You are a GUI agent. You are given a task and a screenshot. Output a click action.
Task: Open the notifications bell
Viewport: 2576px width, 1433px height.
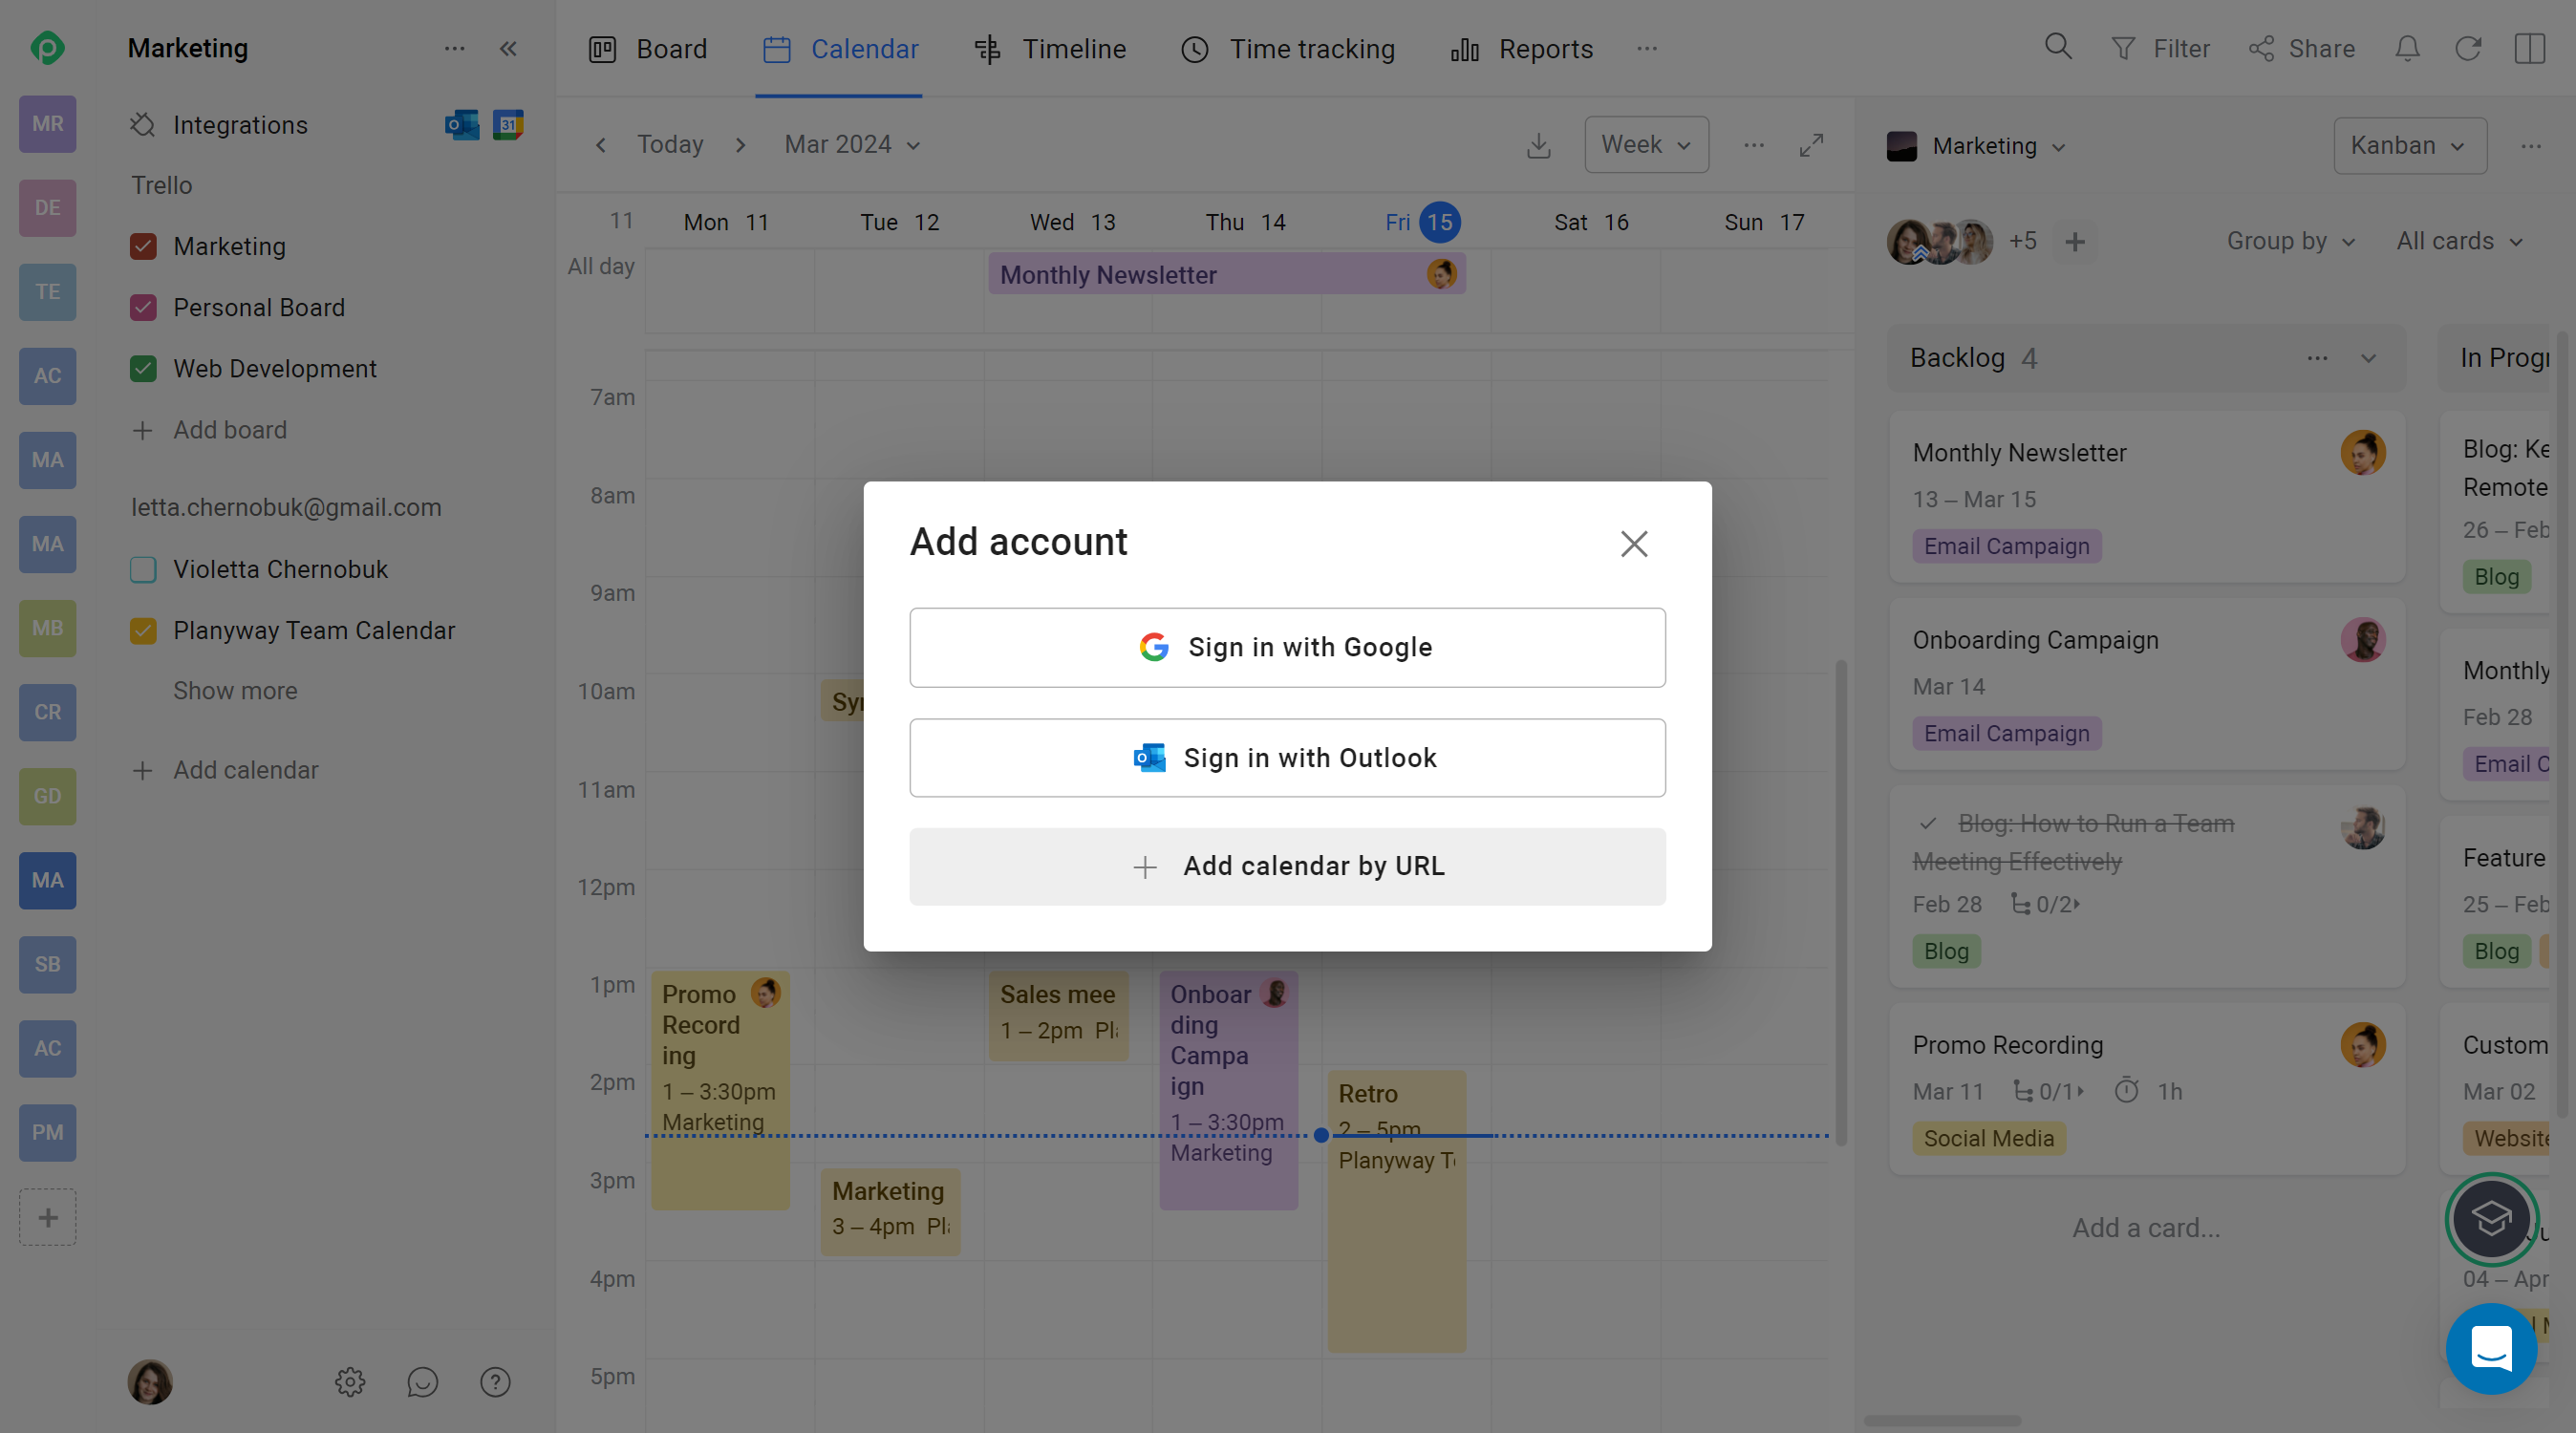coord(2407,48)
